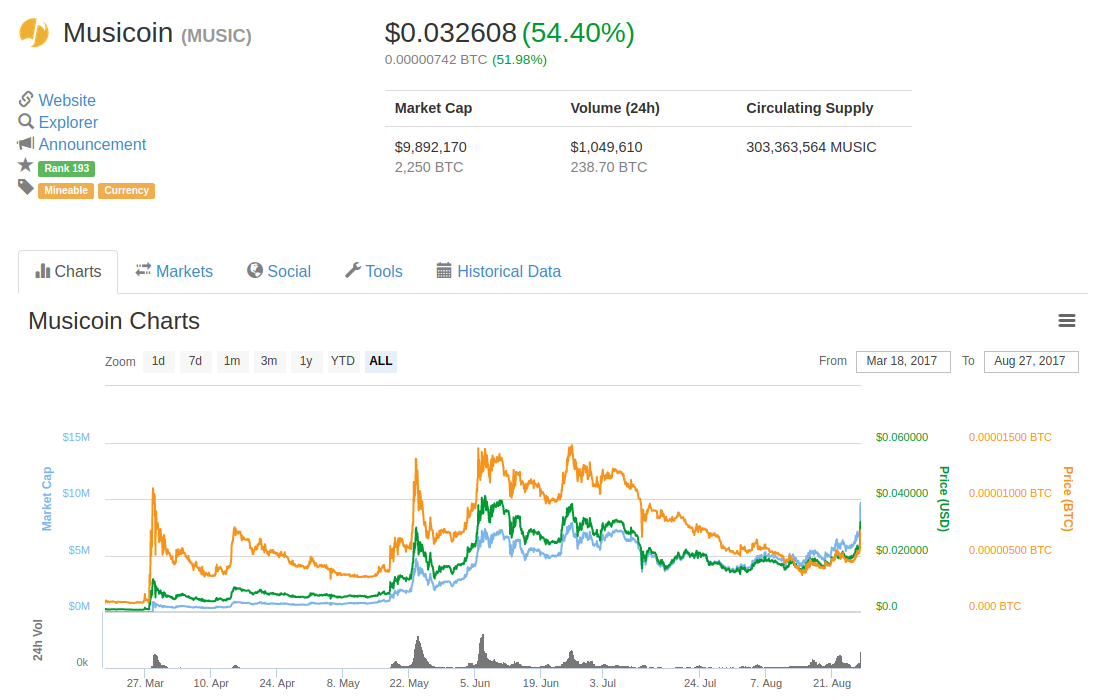Click the Market Cap axis label
The width and height of the screenshot is (1110, 700).
pos(47,499)
